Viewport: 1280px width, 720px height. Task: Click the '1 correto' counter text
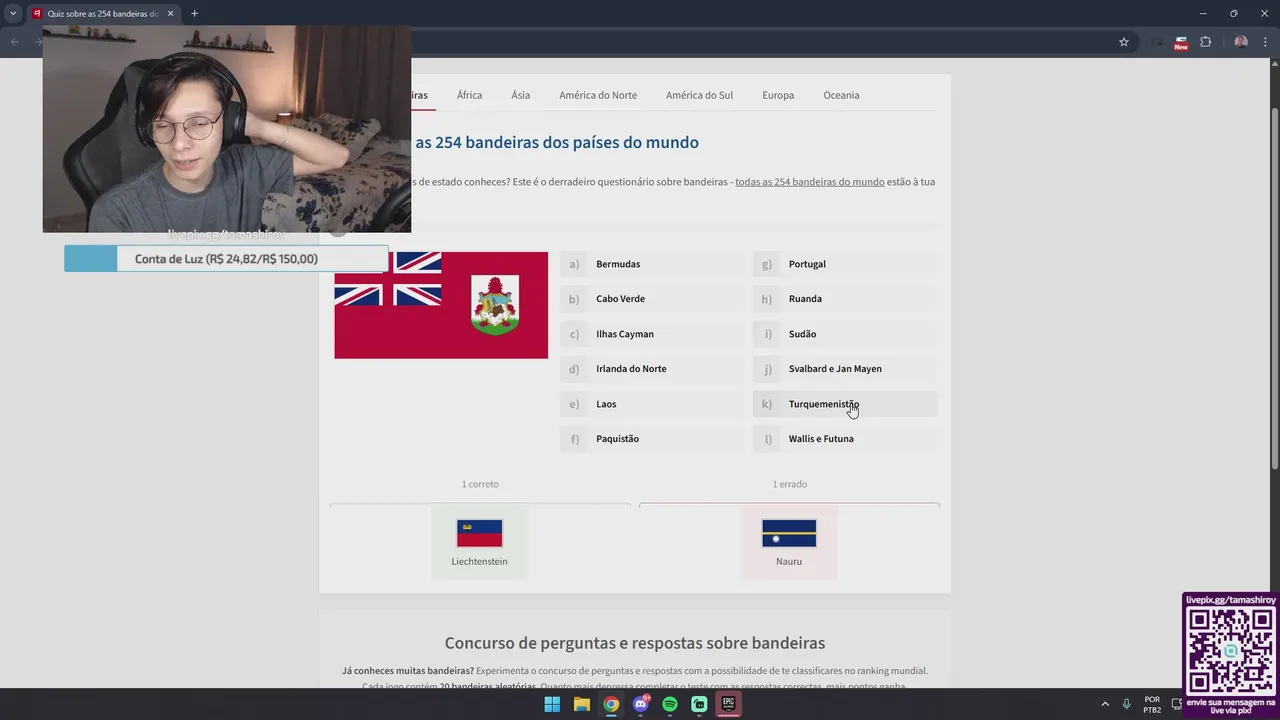(x=480, y=484)
